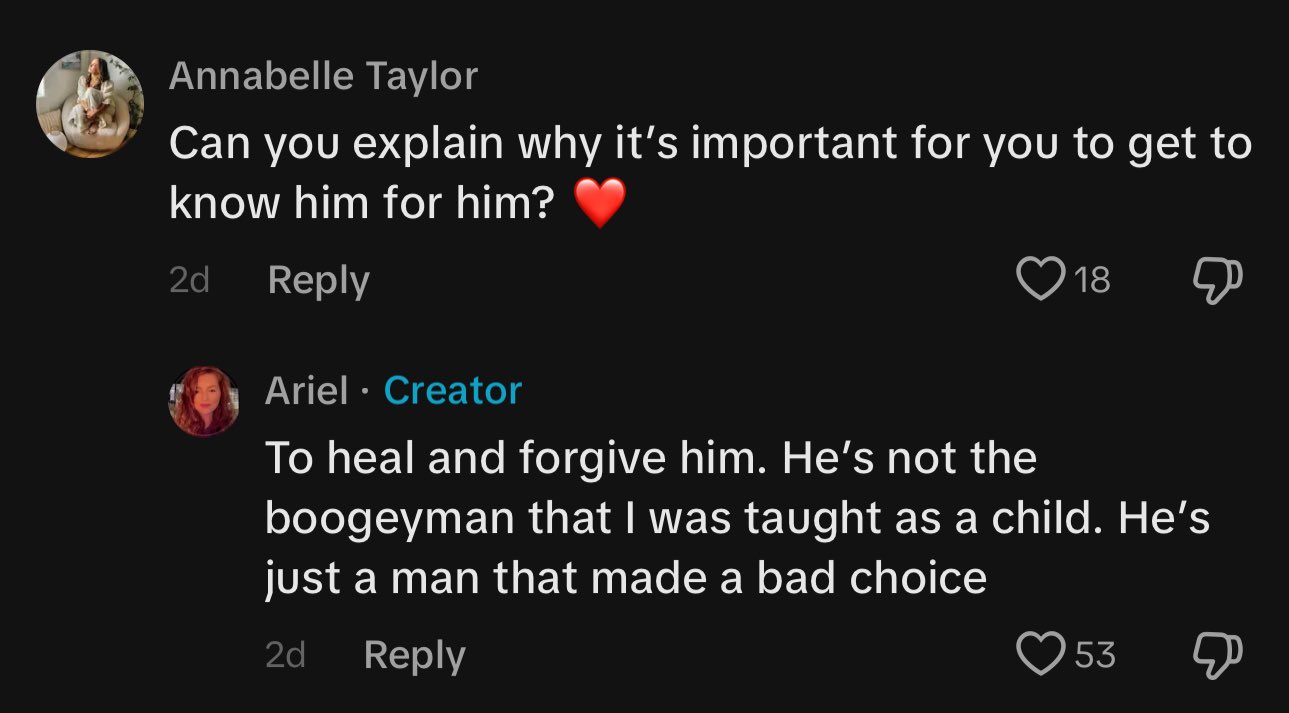Image resolution: width=1289 pixels, height=713 pixels.
Task: Click the "know him for him?" text
Action: point(361,203)
